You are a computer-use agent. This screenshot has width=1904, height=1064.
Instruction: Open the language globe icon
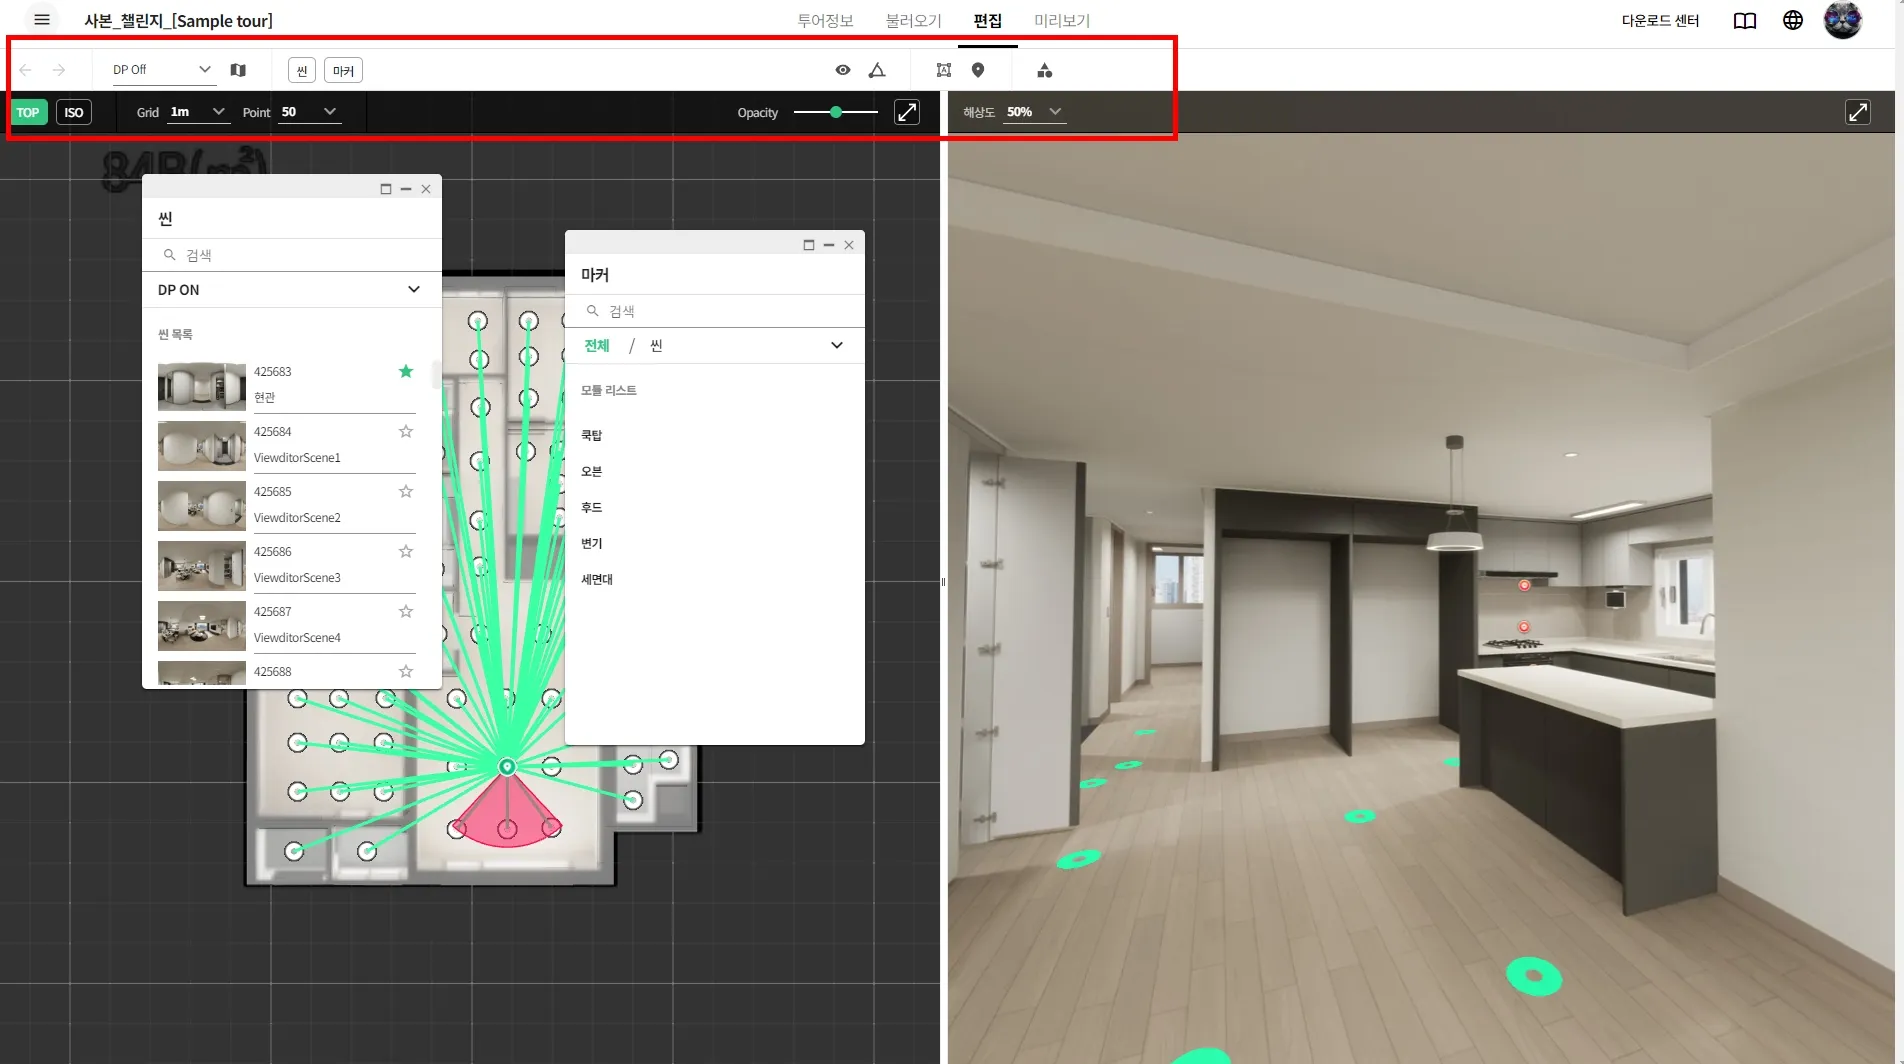coord(1793,20)
